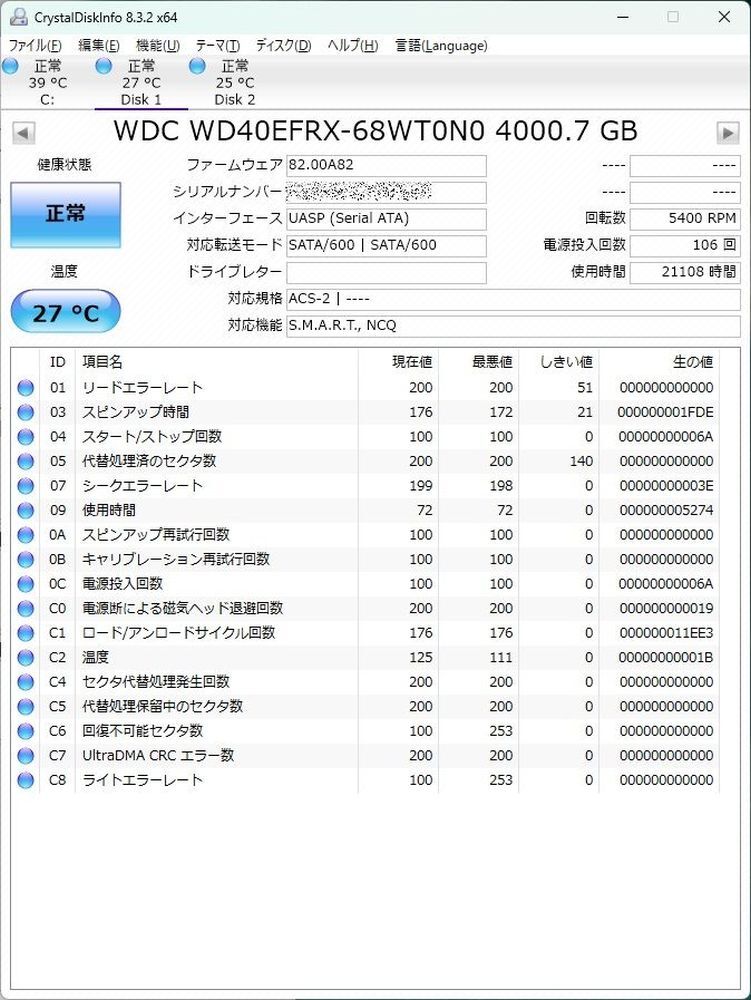
Task: Click status icon for ID 03 スピンアップ時間
Action: [26, 413]
